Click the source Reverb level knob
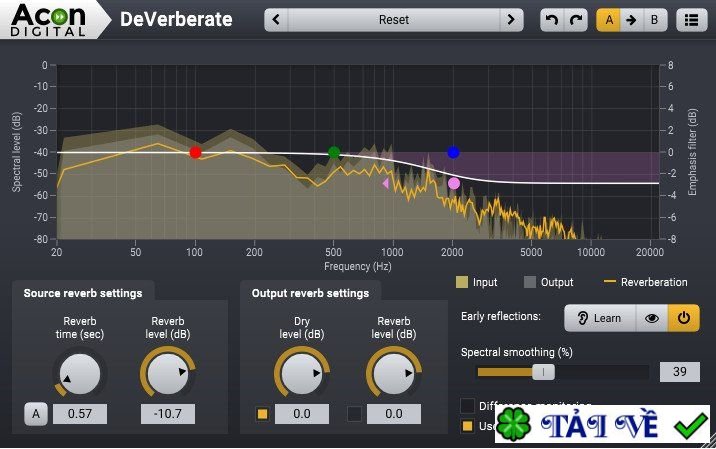This screenshot has height=449, width=716. coord(168,374)
